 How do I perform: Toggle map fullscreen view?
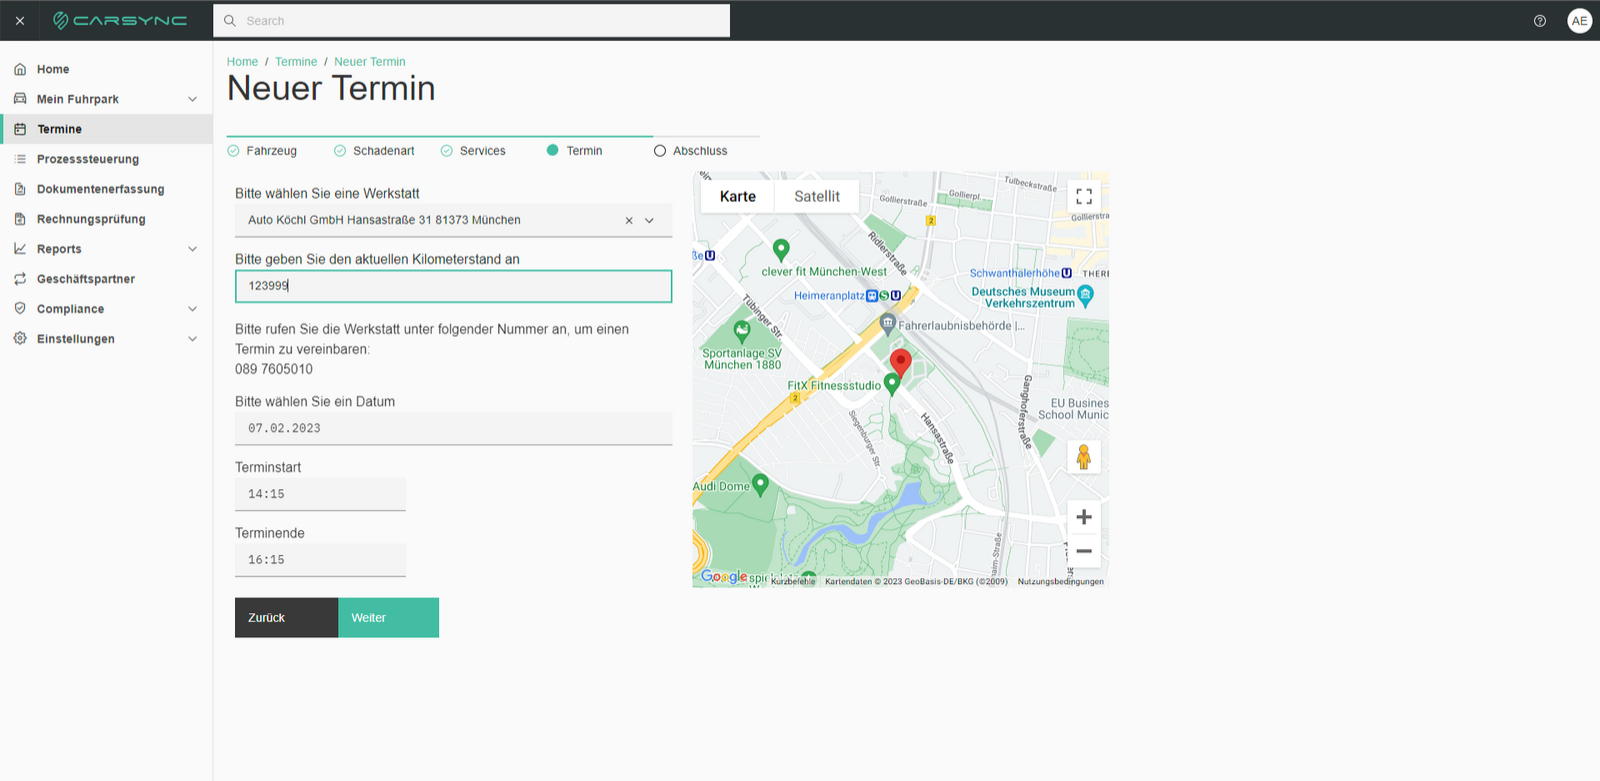click(1084, 197)
